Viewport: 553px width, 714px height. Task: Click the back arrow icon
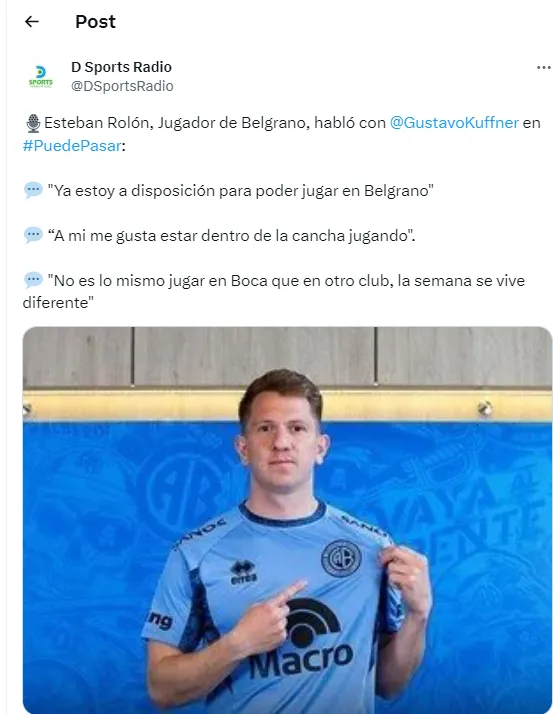pos(31,21)
